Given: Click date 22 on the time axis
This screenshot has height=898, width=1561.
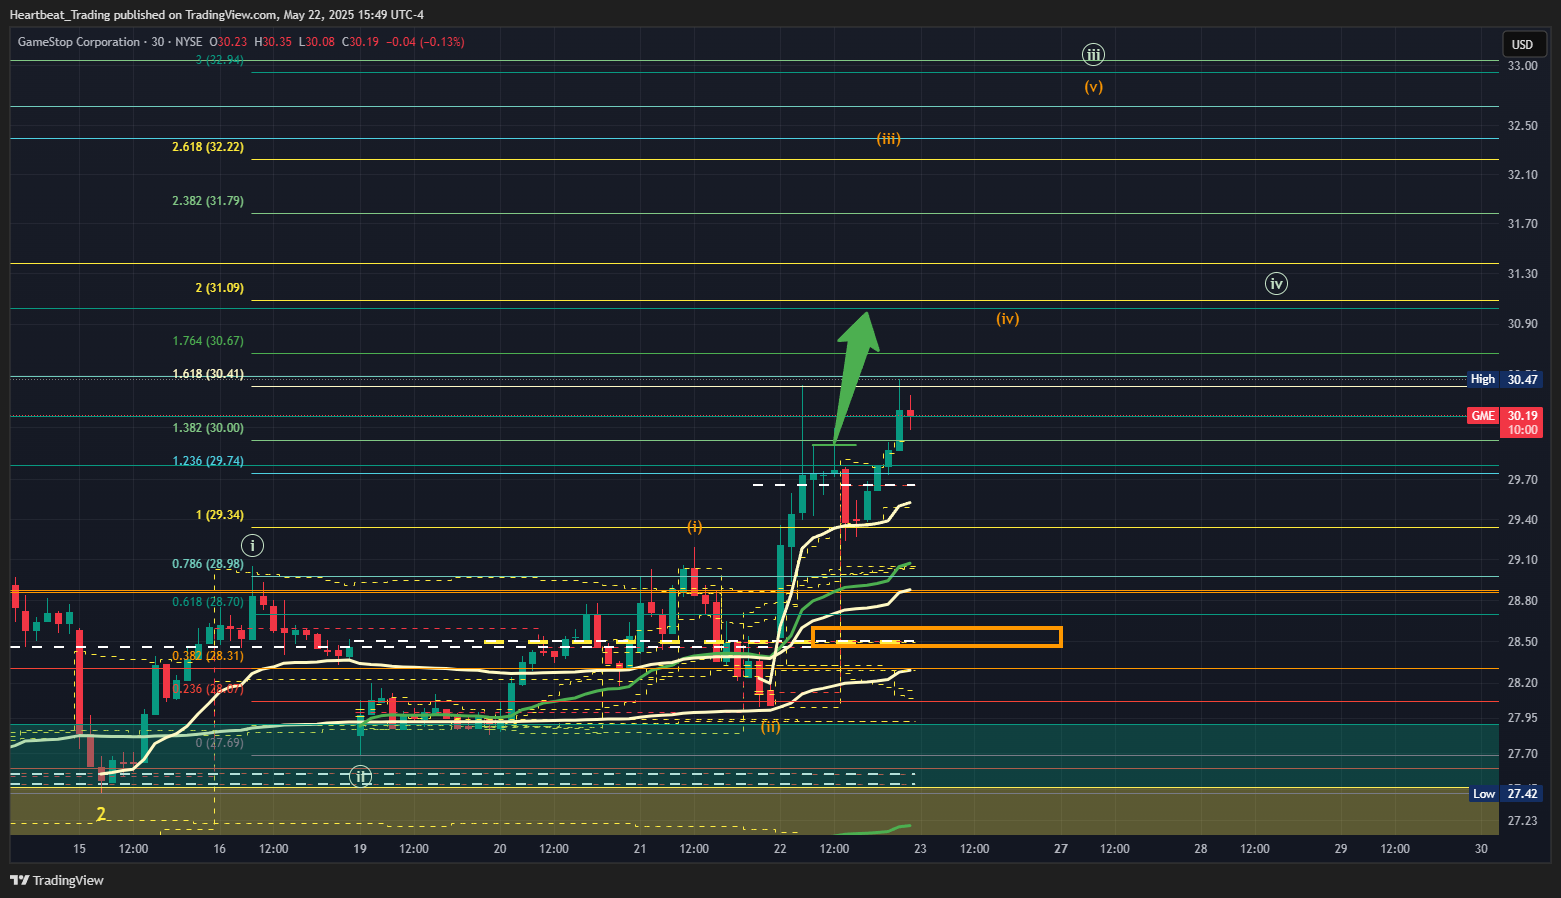Looking at the screenshot, I should tap(780, 849).
